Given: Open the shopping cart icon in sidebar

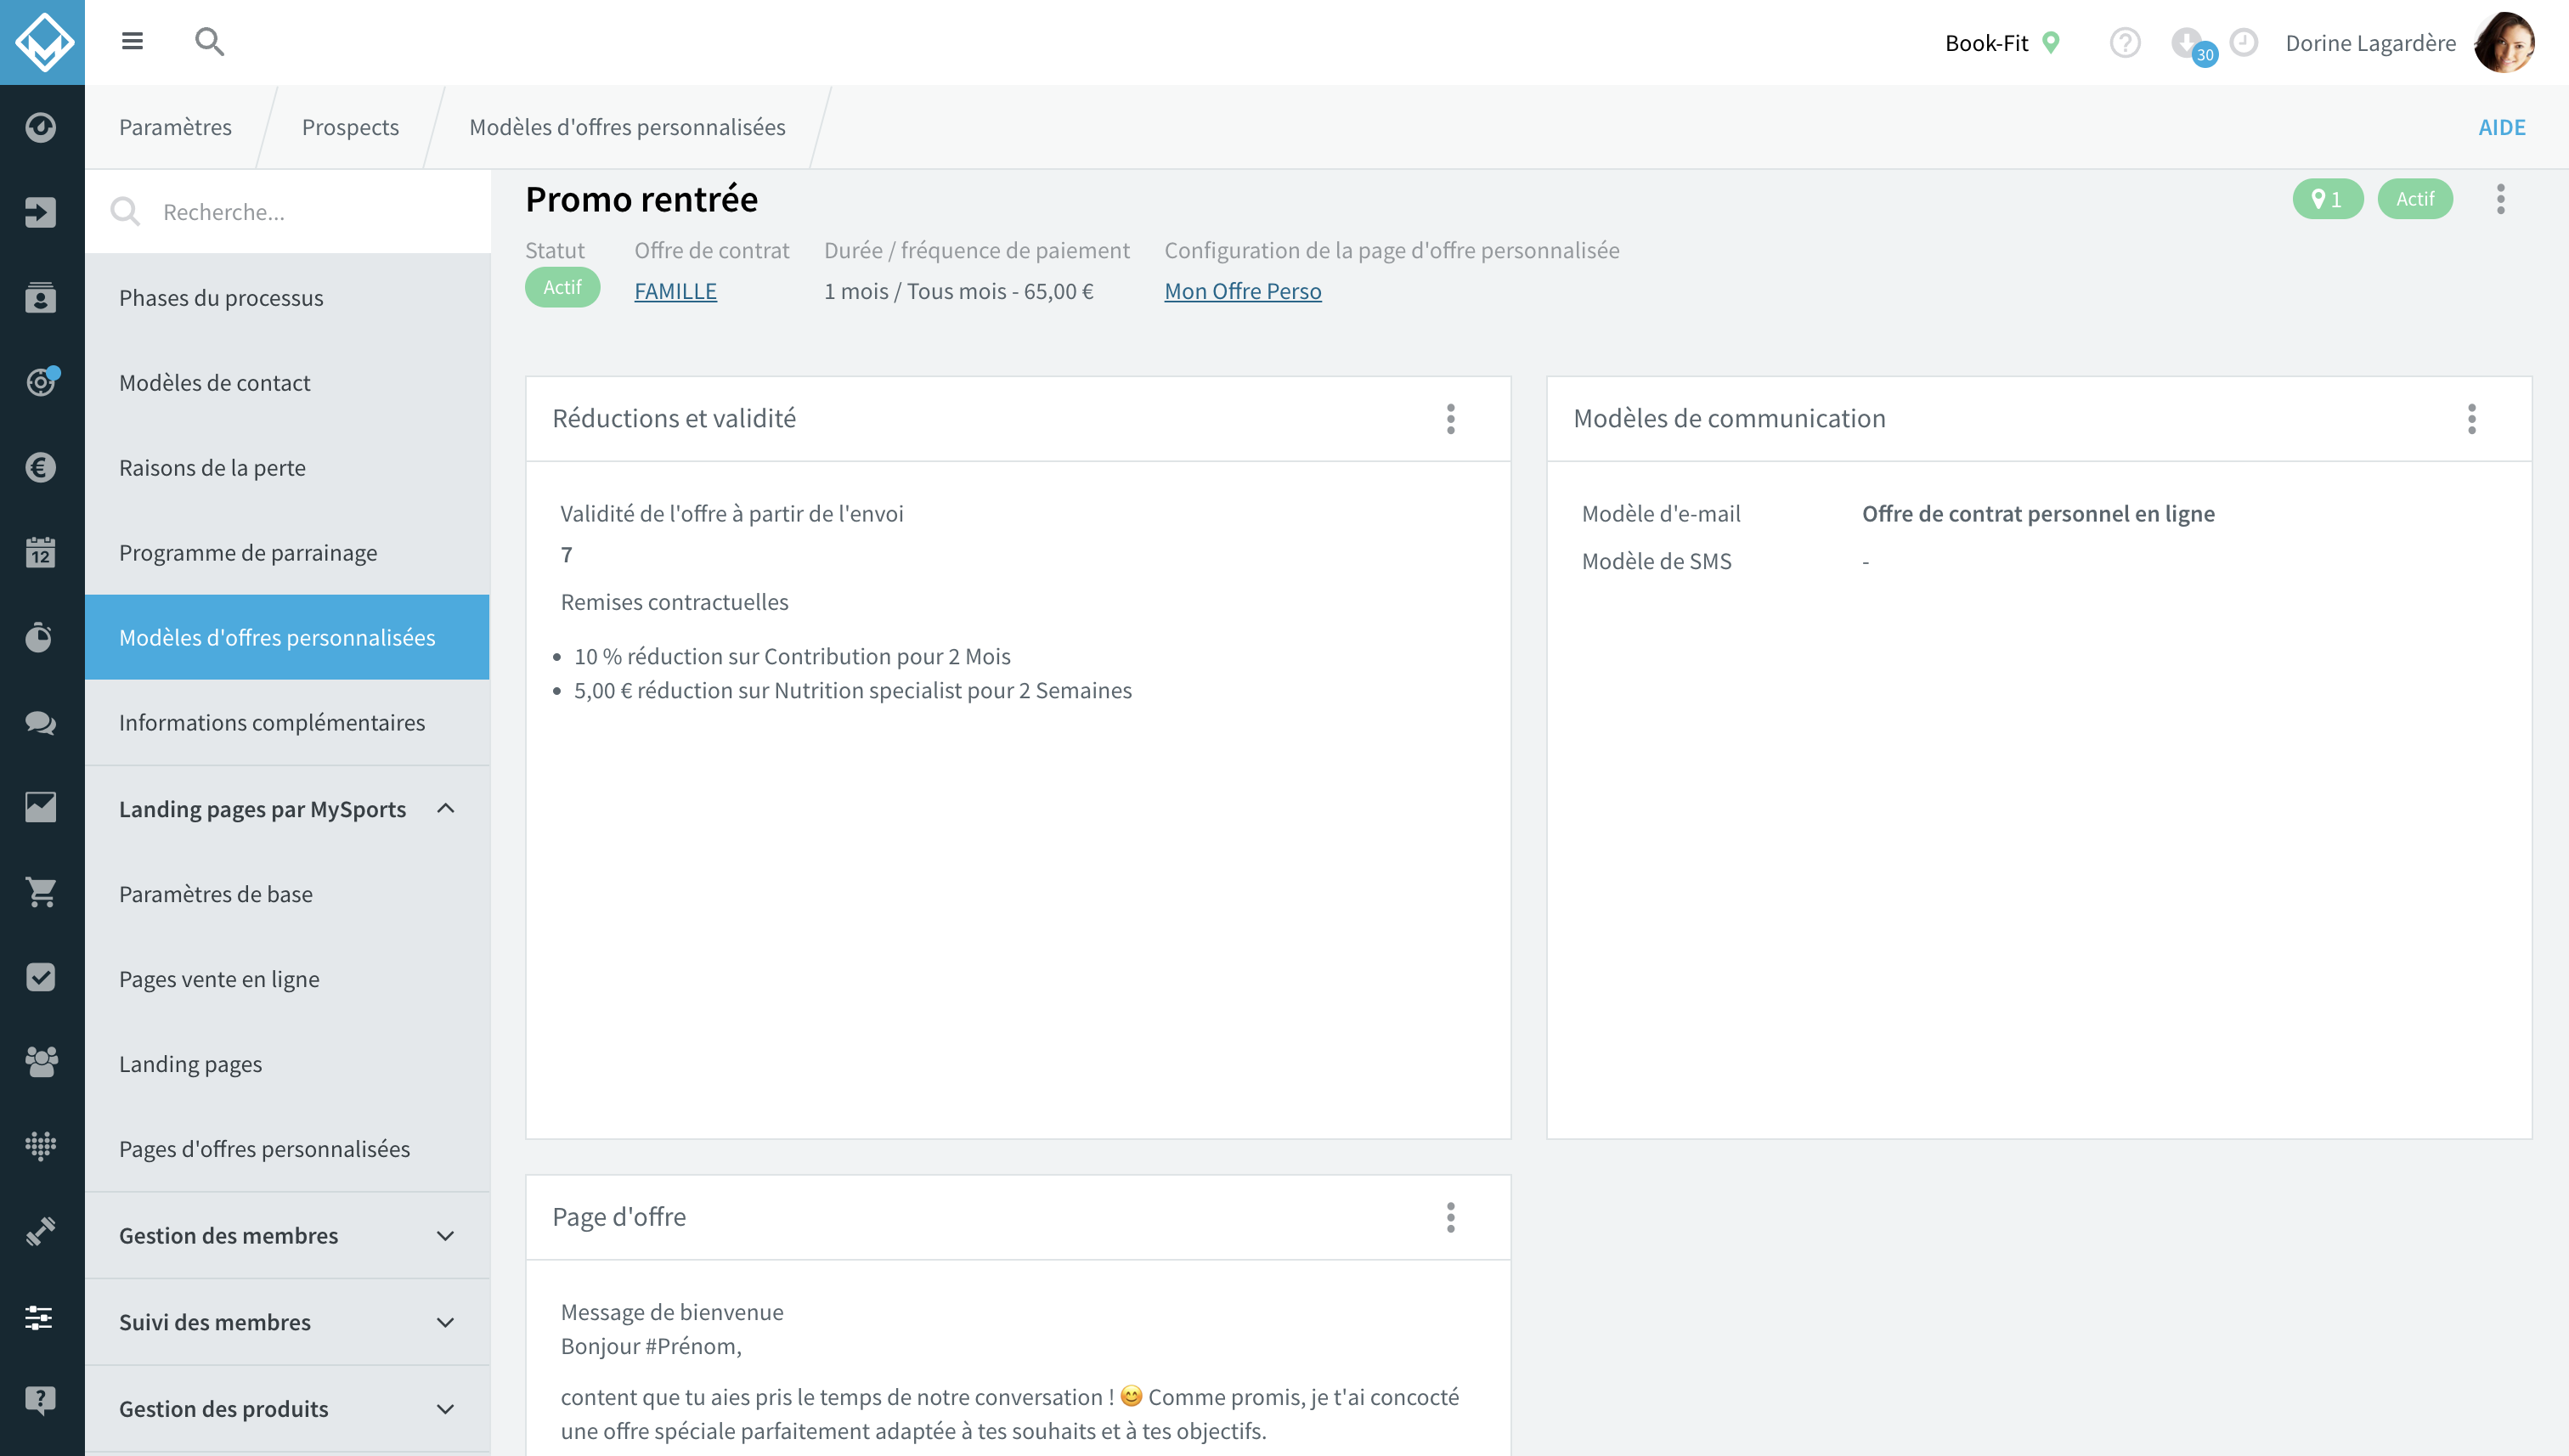Looking at the screenshot, I should click(41, 892).
